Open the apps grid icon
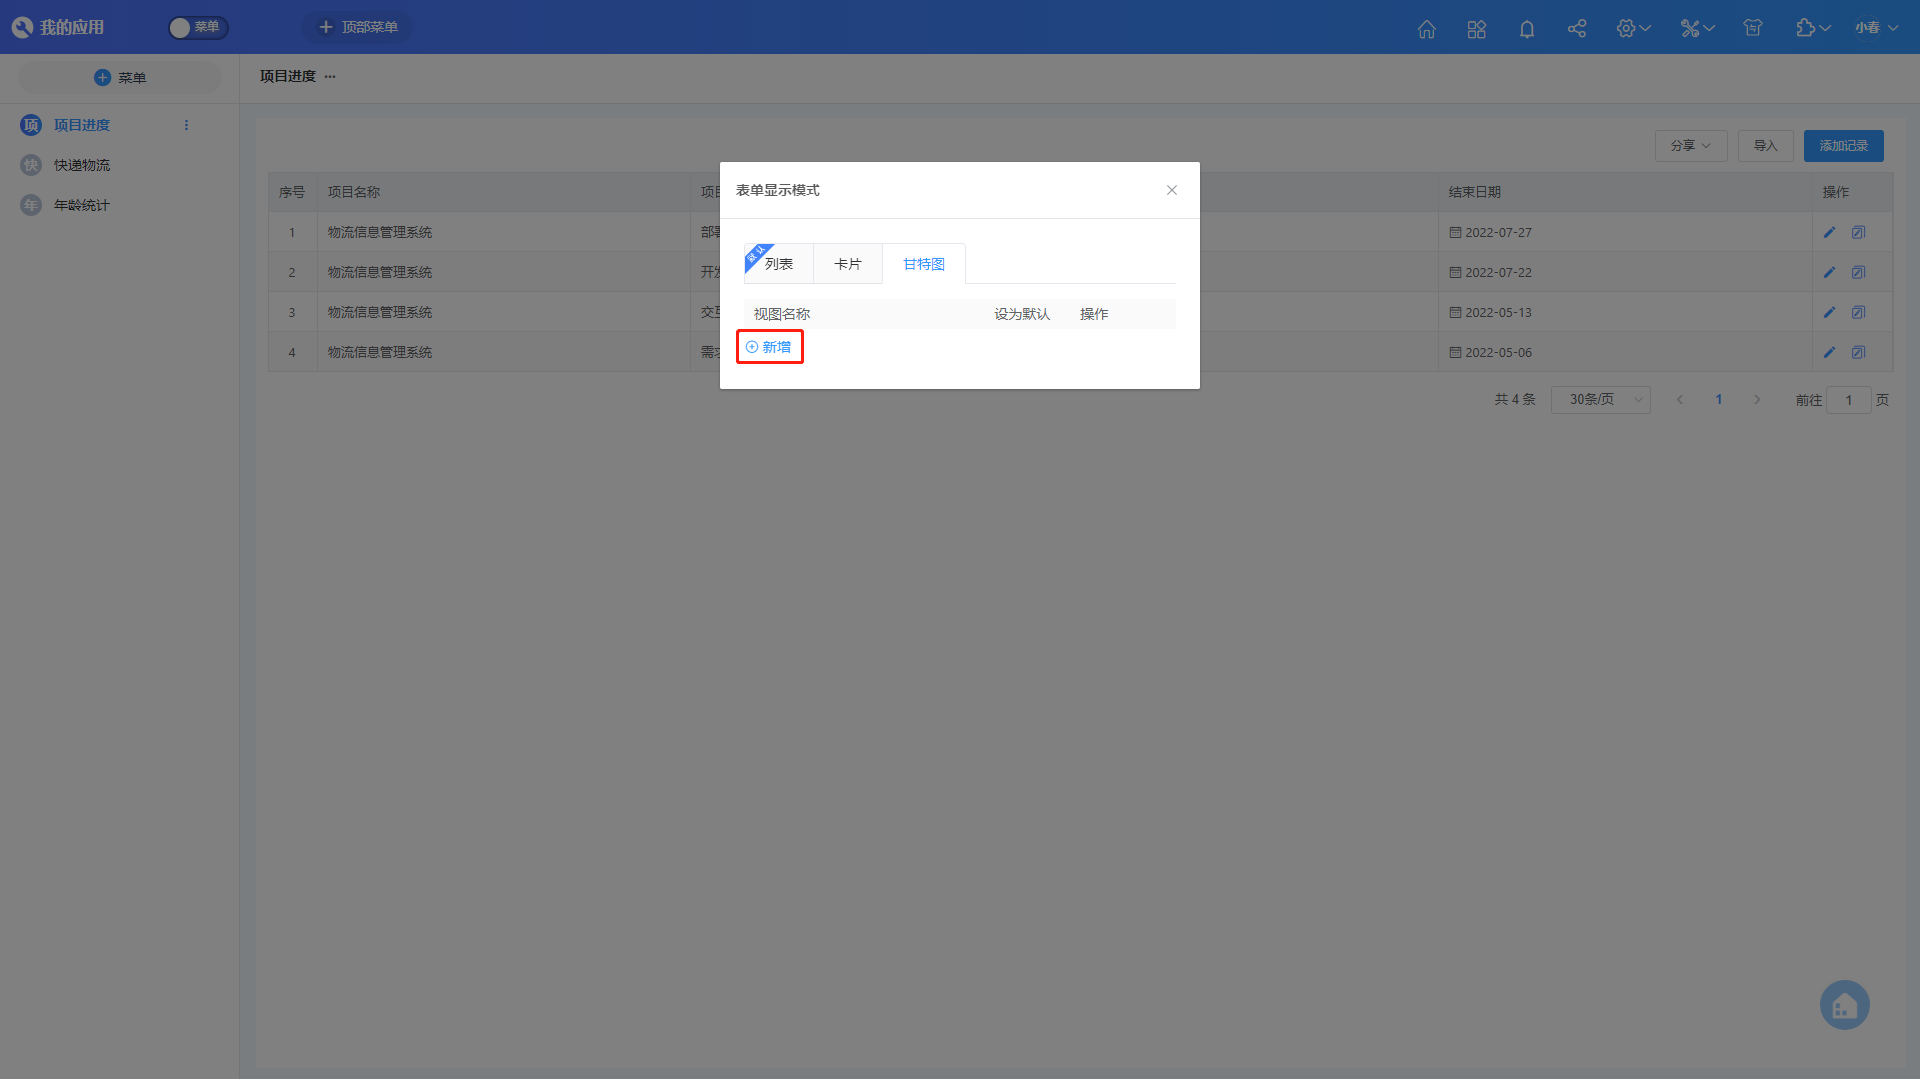The width and height of the screenshot is (1920, 1079). click(1477, 28)
